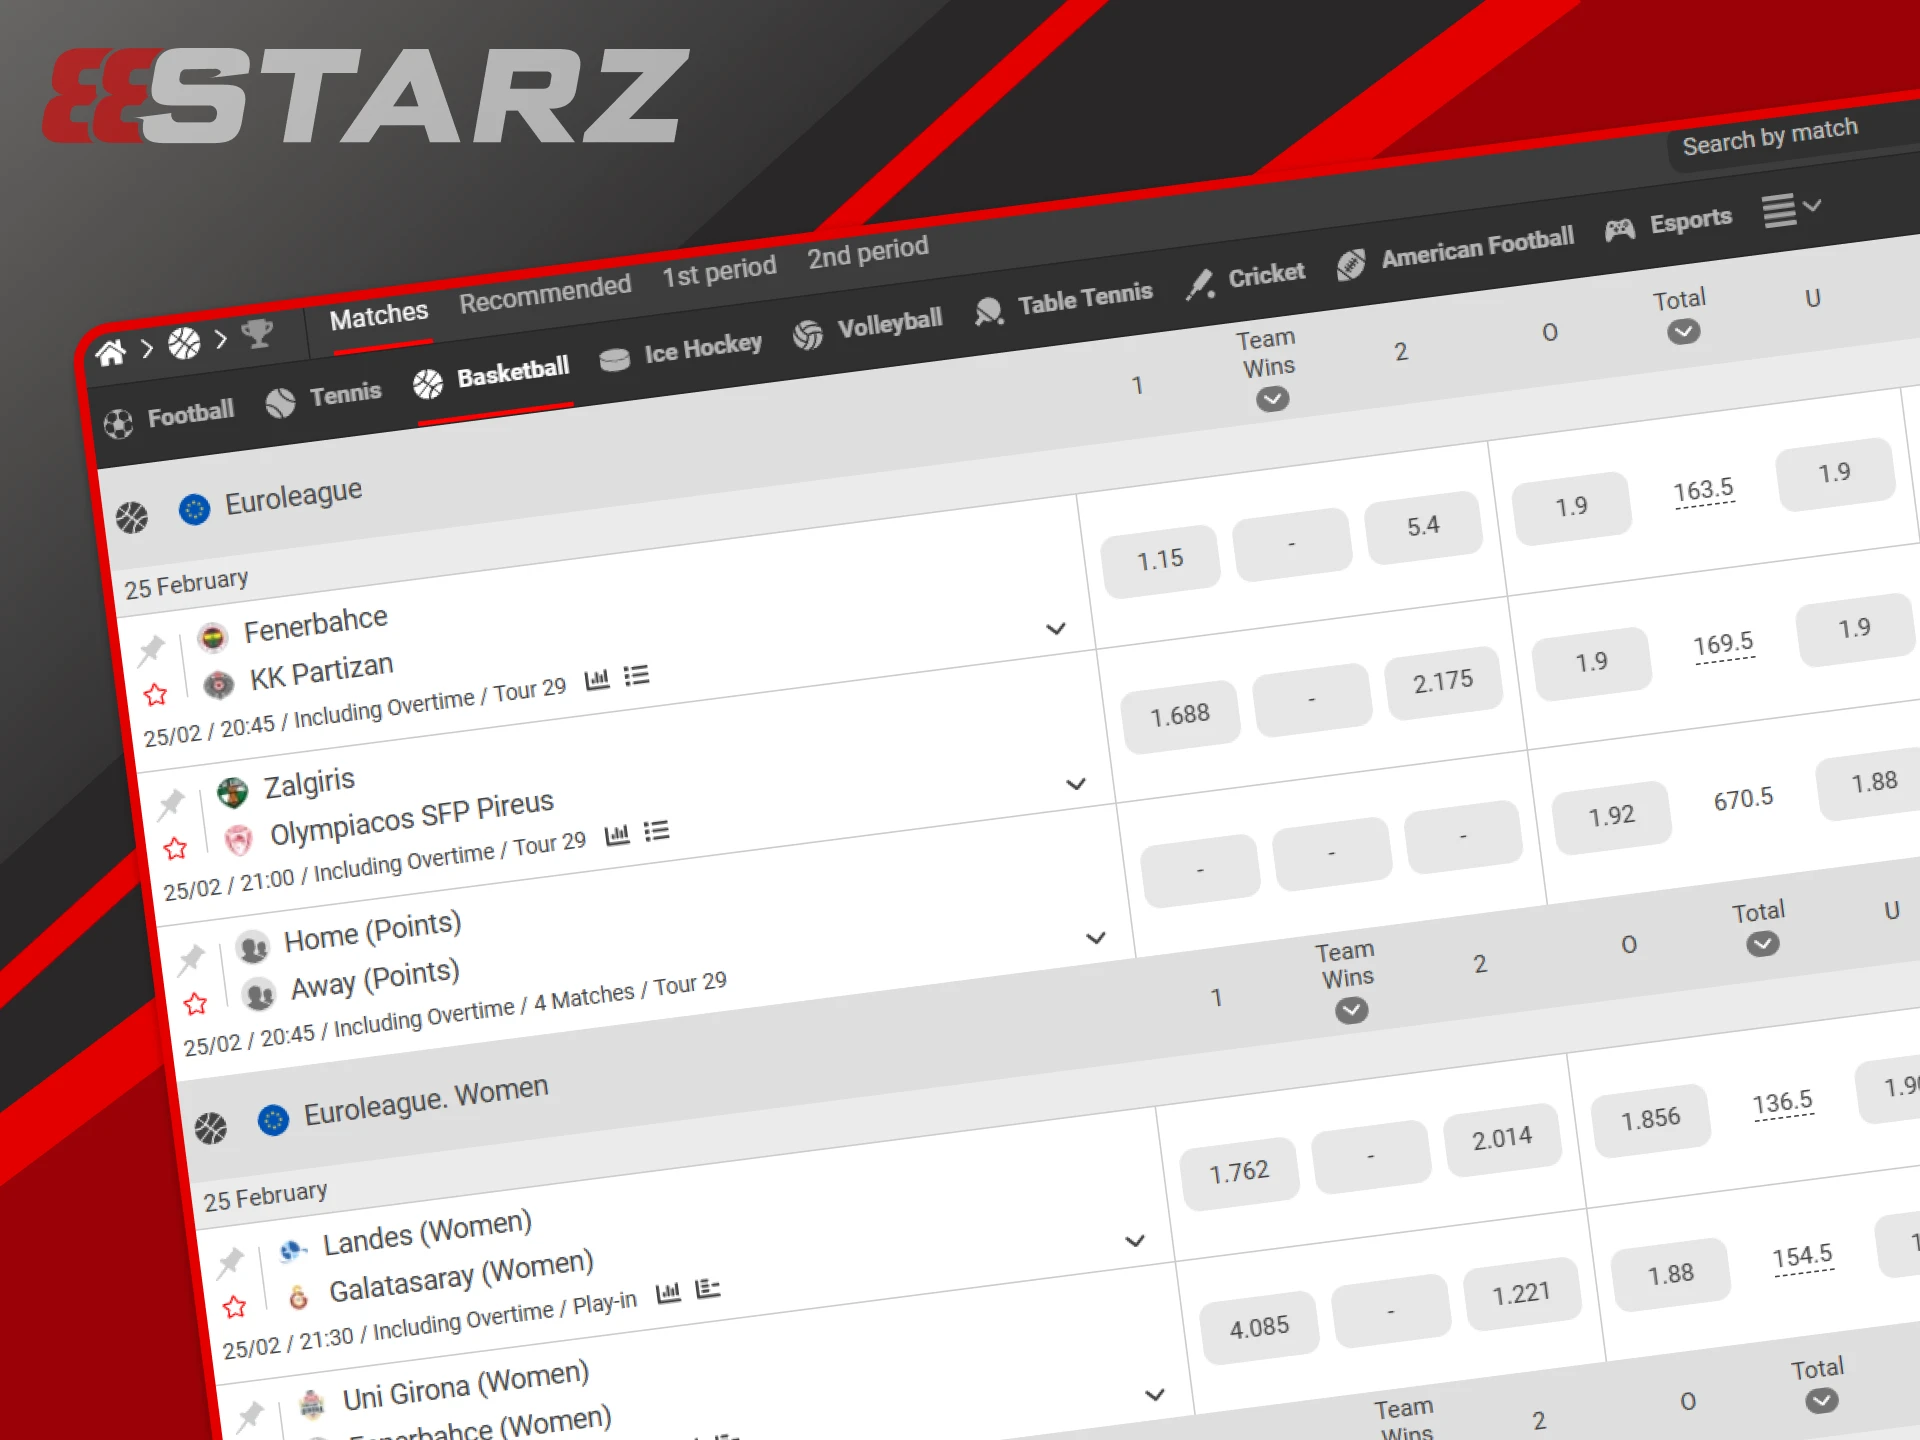Click the Galatasaray (Women) team logo
This screenshot has width=1920, height=1440.
(x=298, y=1297)
